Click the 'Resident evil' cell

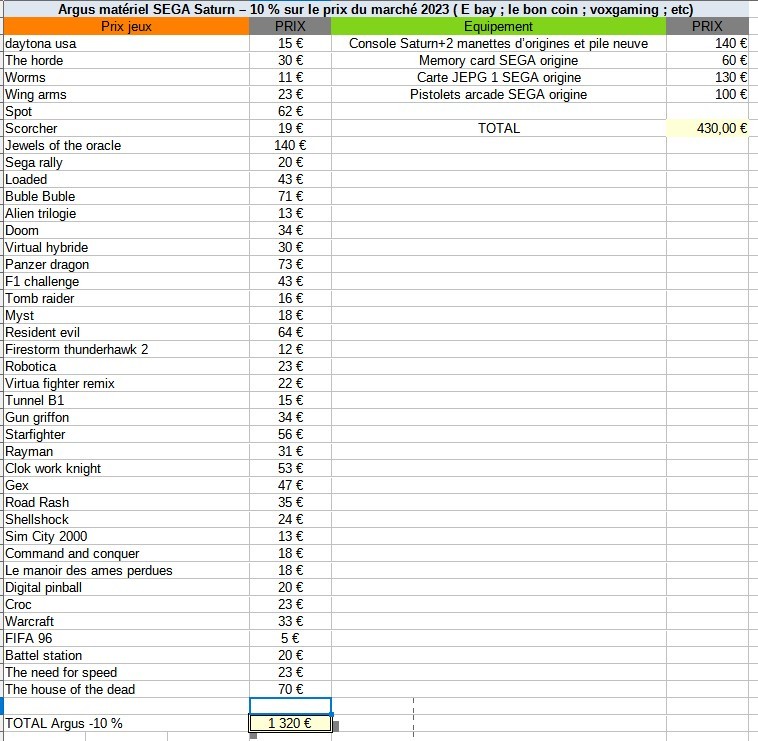pyautogui.click(x=126, y=332)
